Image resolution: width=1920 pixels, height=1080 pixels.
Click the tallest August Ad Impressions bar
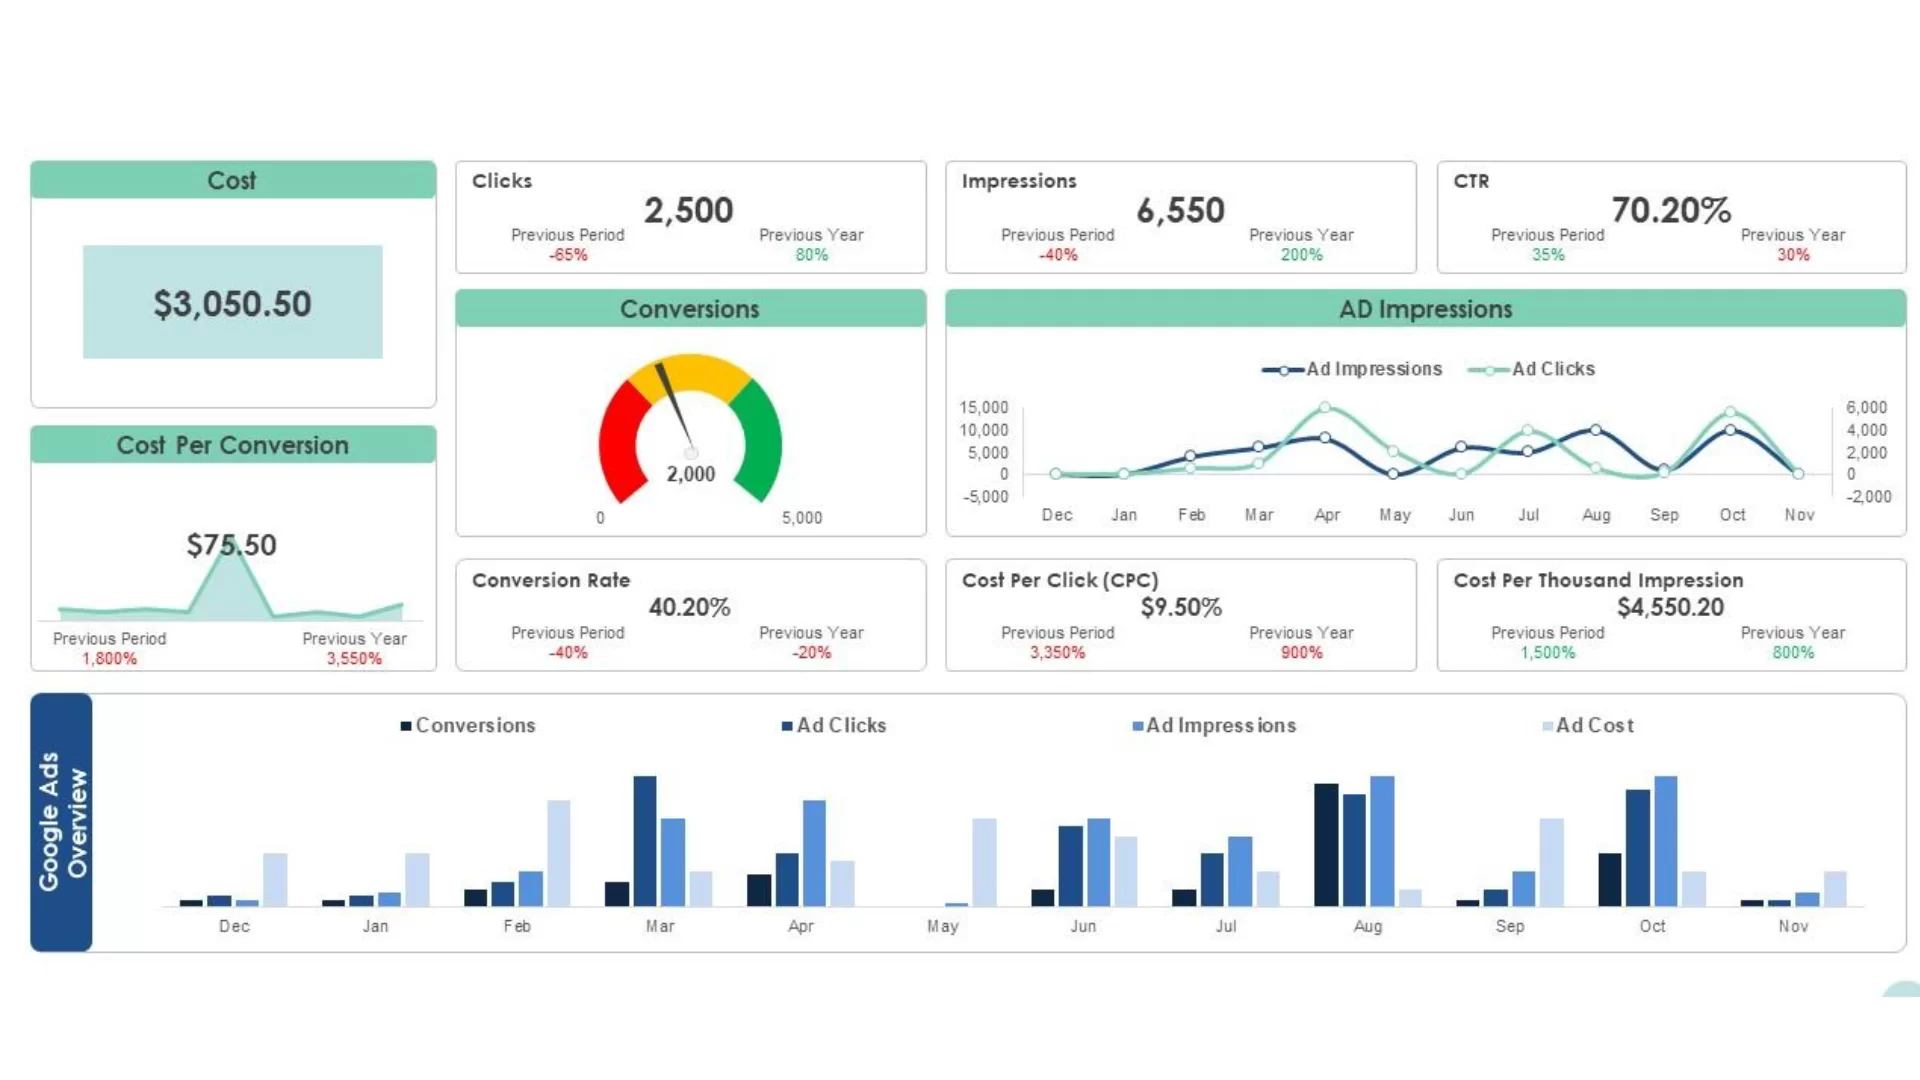tap(1382, 840)
